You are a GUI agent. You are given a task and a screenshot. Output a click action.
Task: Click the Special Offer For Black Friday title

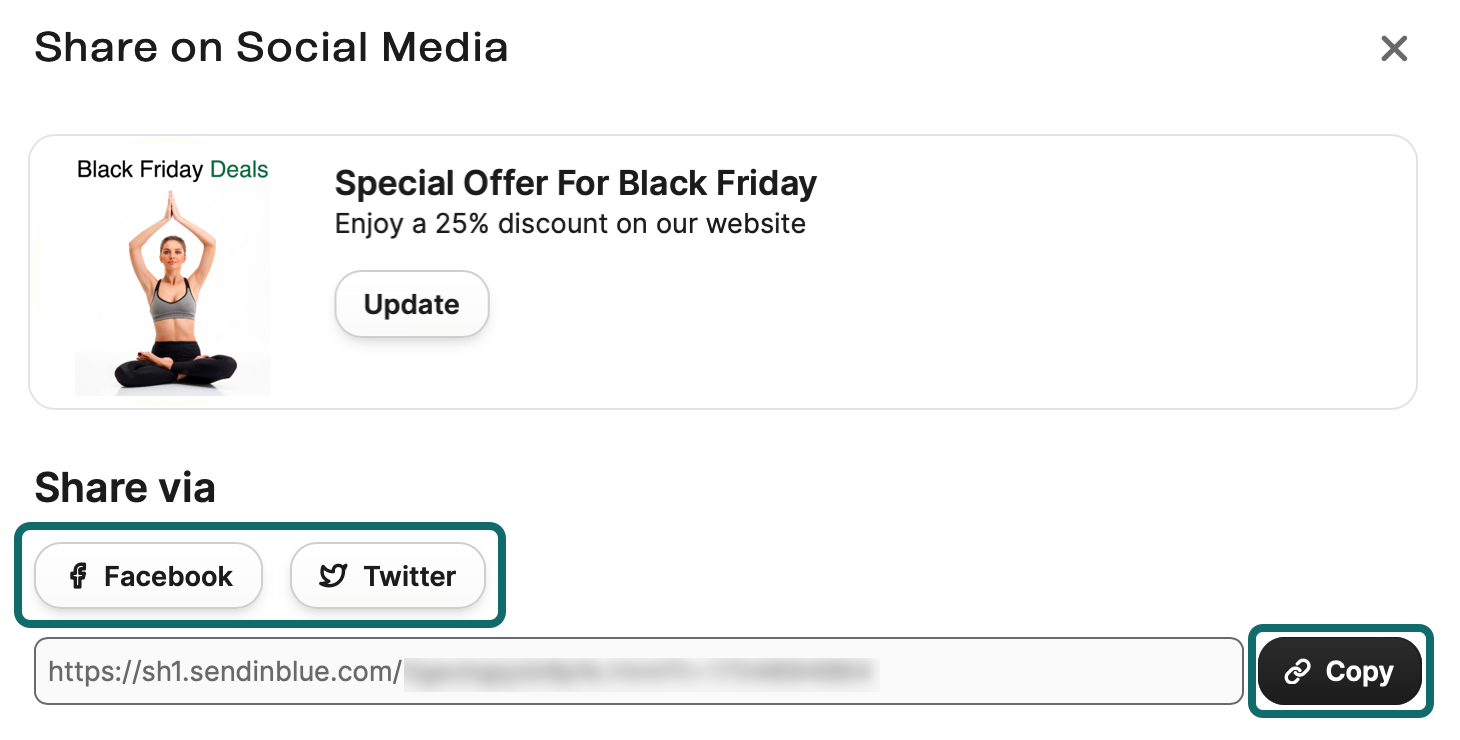tap(576, 183)
